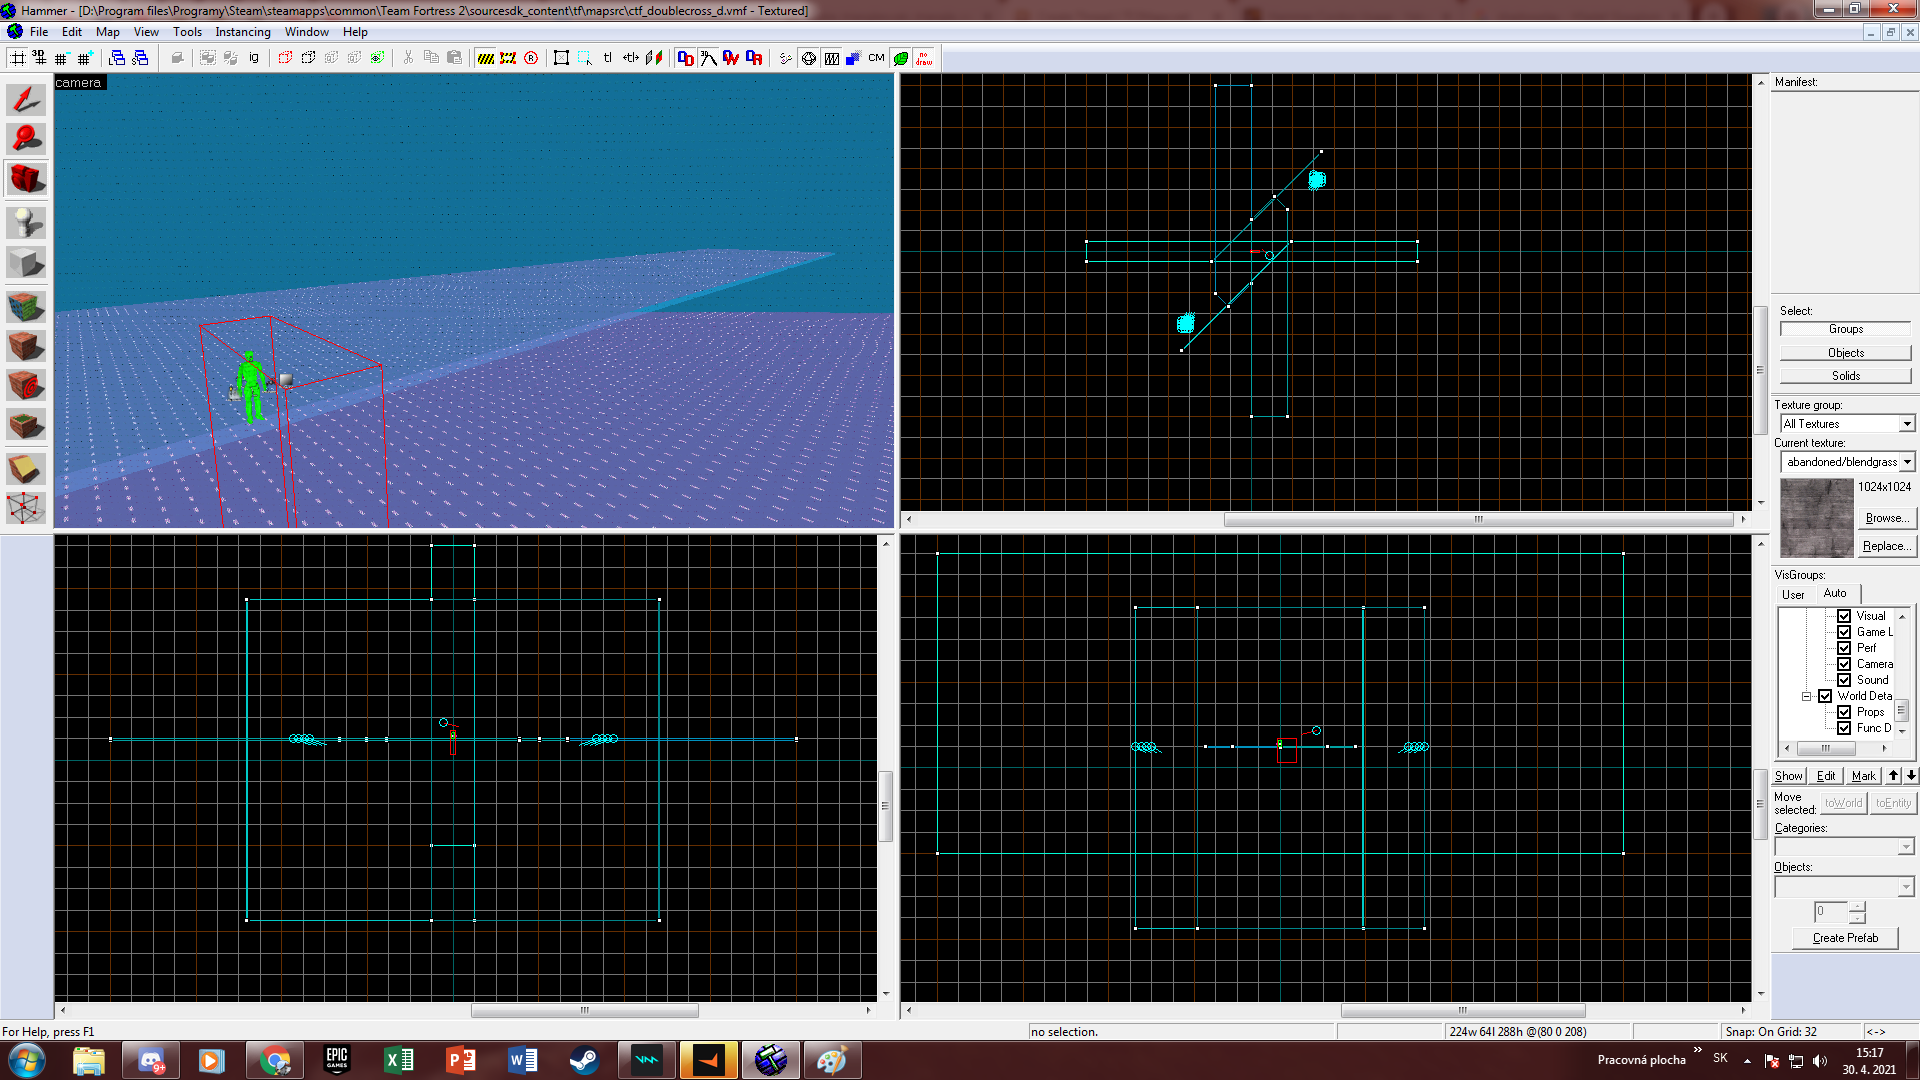
Task: Toggle Props visgroup checkbox
Action: tap(1844, 712)
